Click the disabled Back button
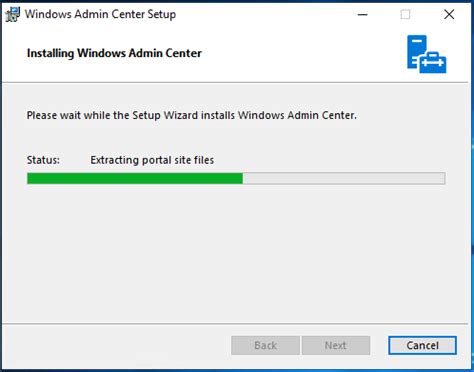The height and width of the screenshot is (372, 474). [x=265, y=345]
